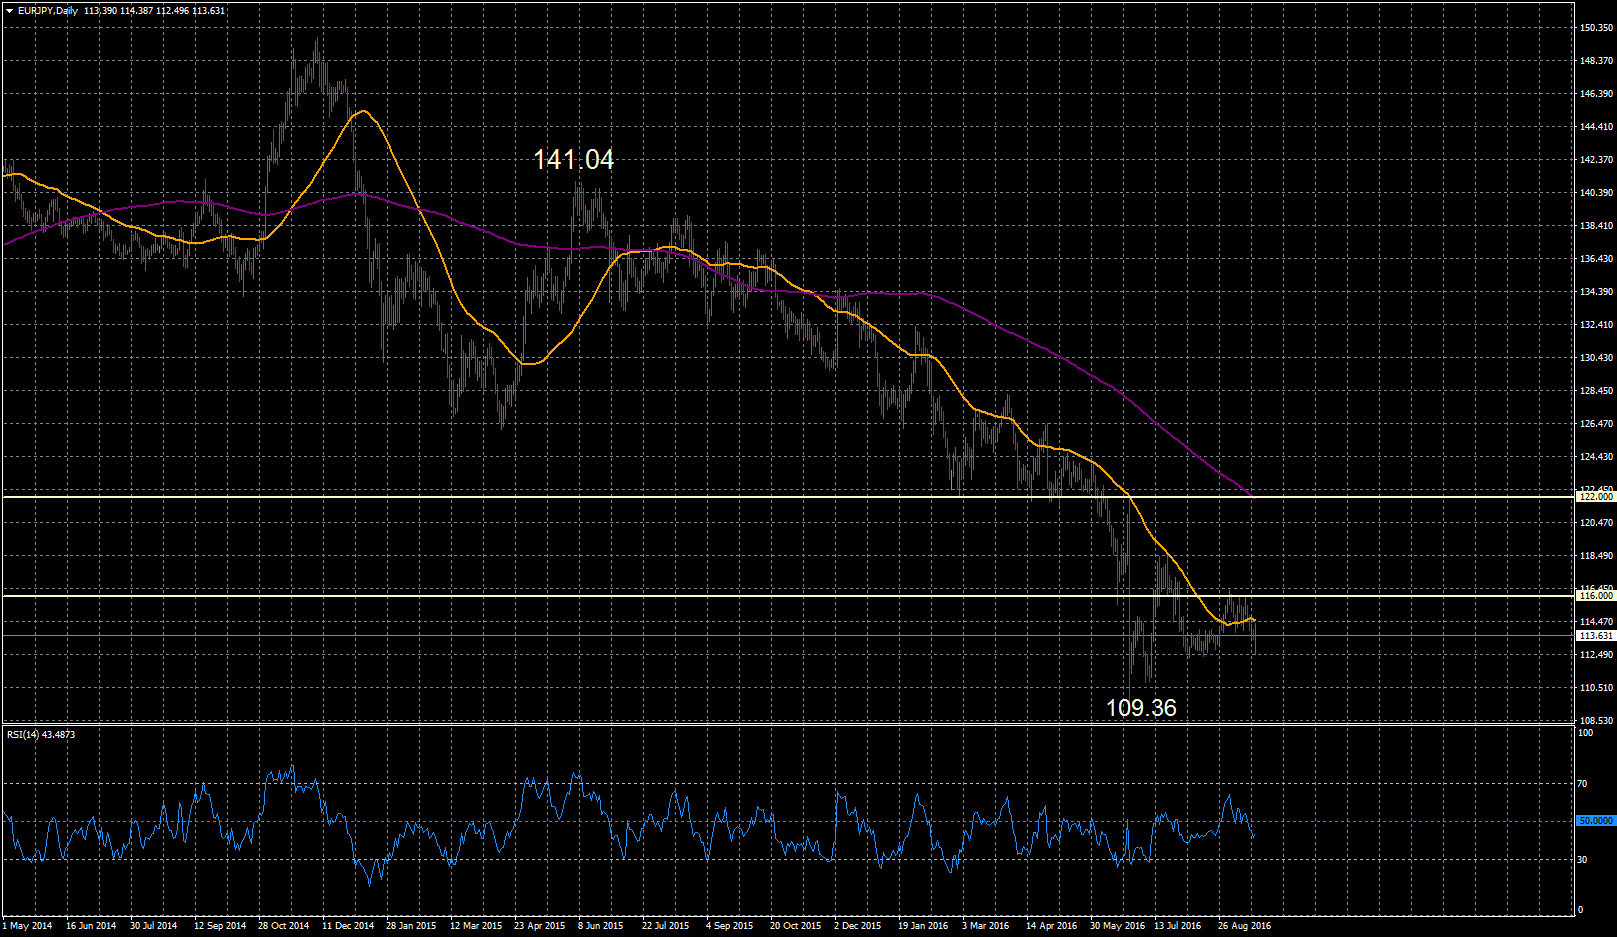This screenshot has height=937, width=1617.
Task: Click the 28 Oct 2014 date label
Action: point(284,926)
